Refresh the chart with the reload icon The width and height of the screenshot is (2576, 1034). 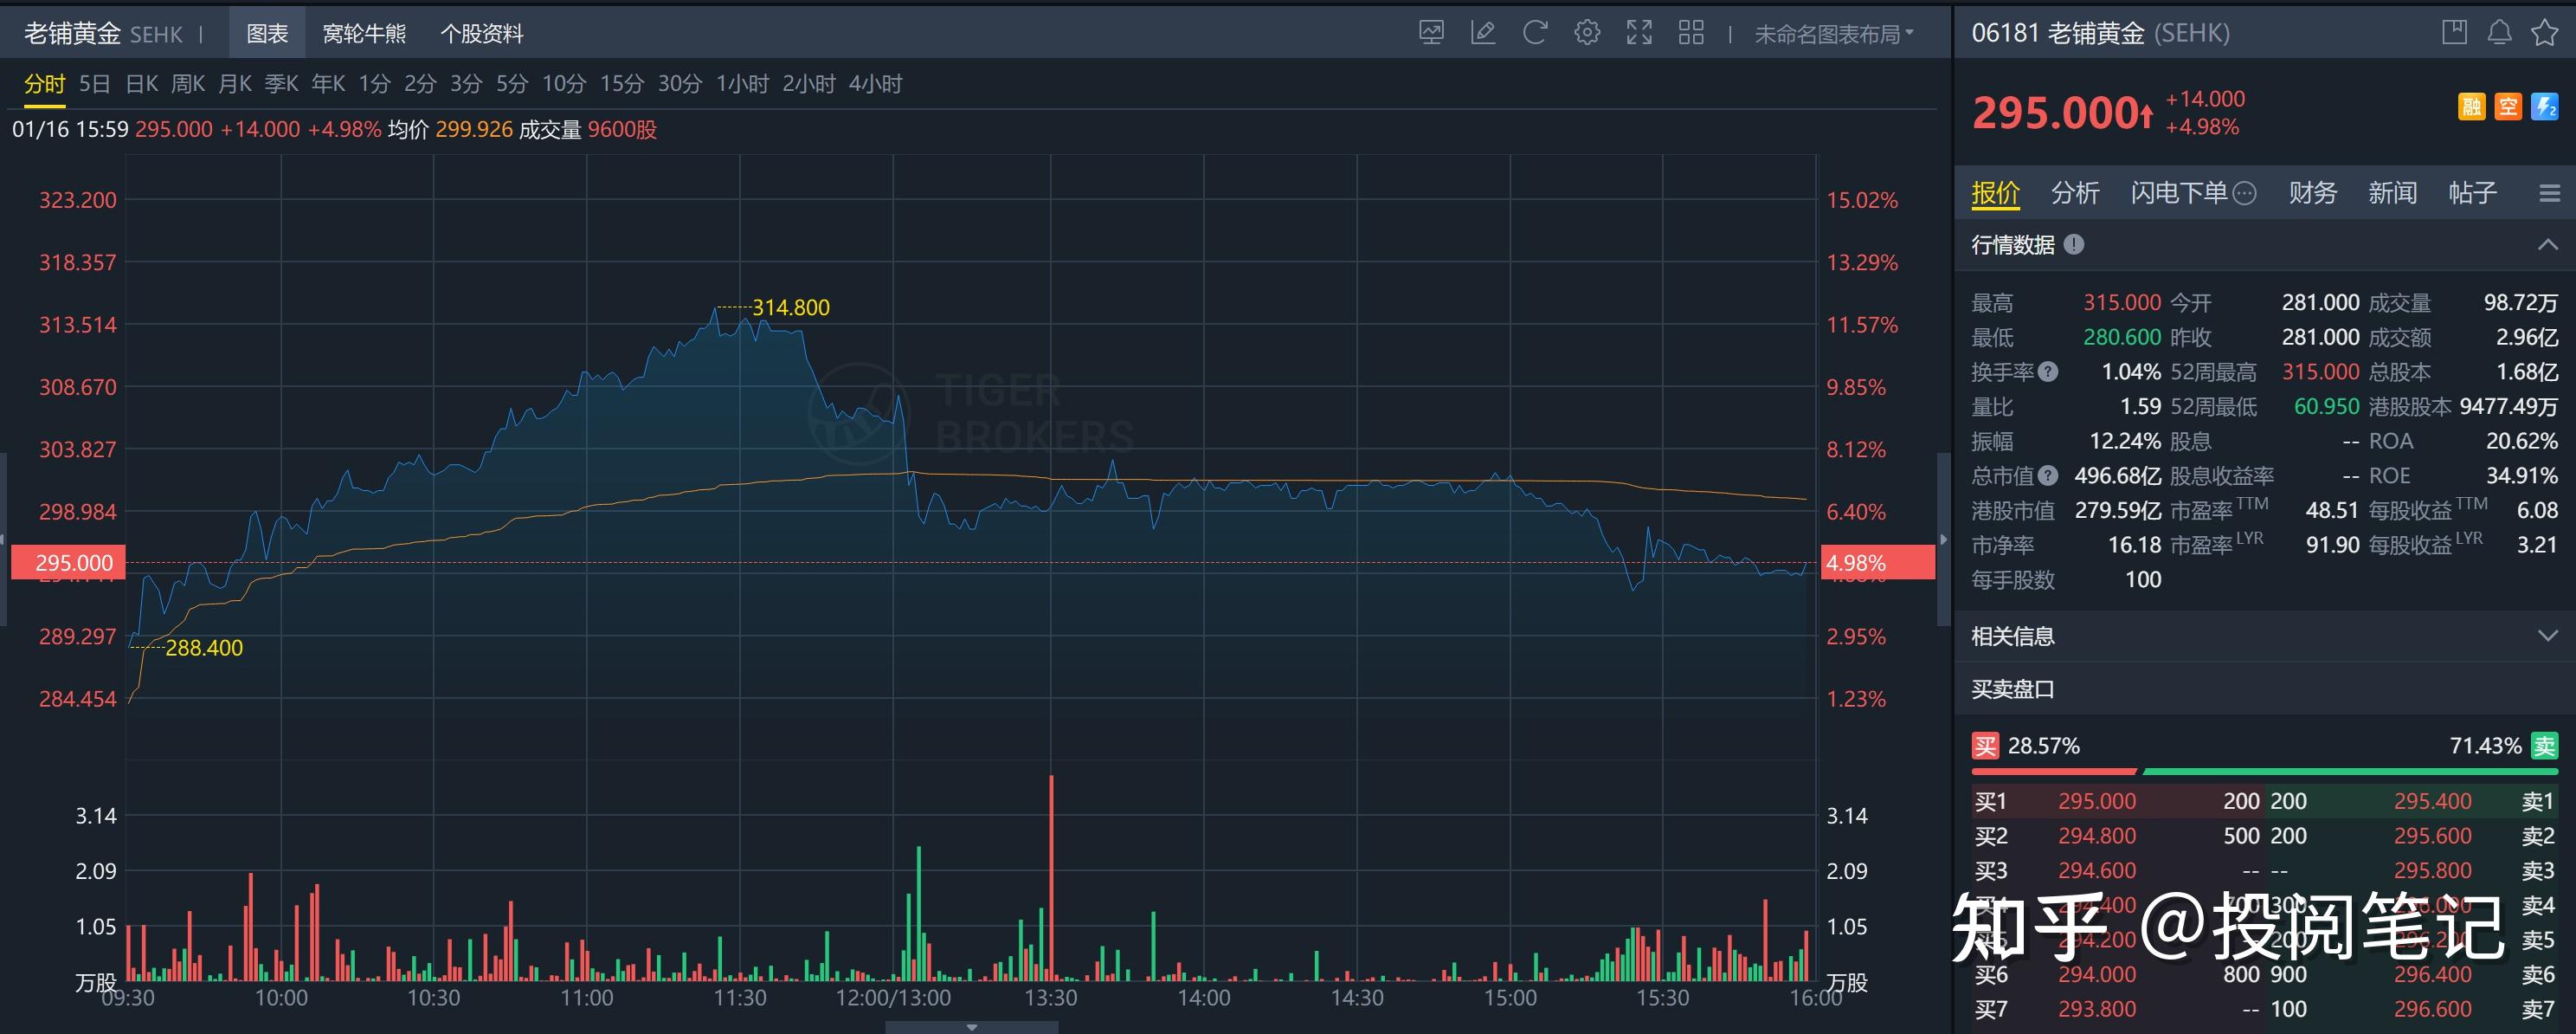pos(1535,33)
